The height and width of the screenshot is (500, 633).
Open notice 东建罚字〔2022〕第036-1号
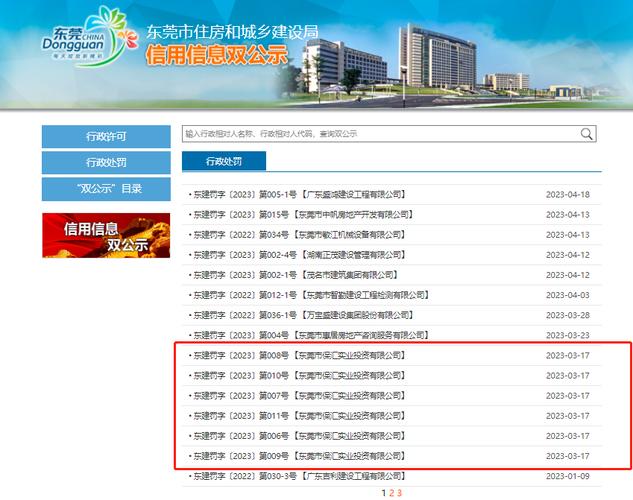click(302, 315)
